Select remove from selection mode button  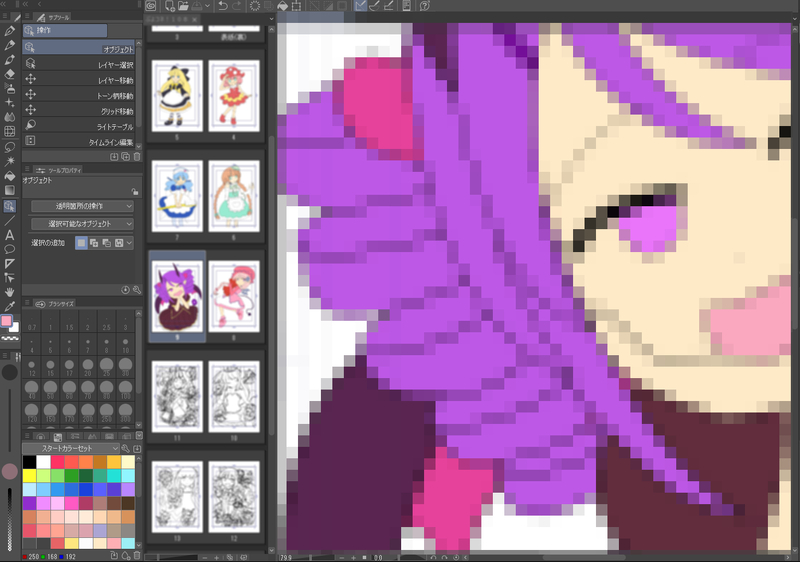point(107,243)
